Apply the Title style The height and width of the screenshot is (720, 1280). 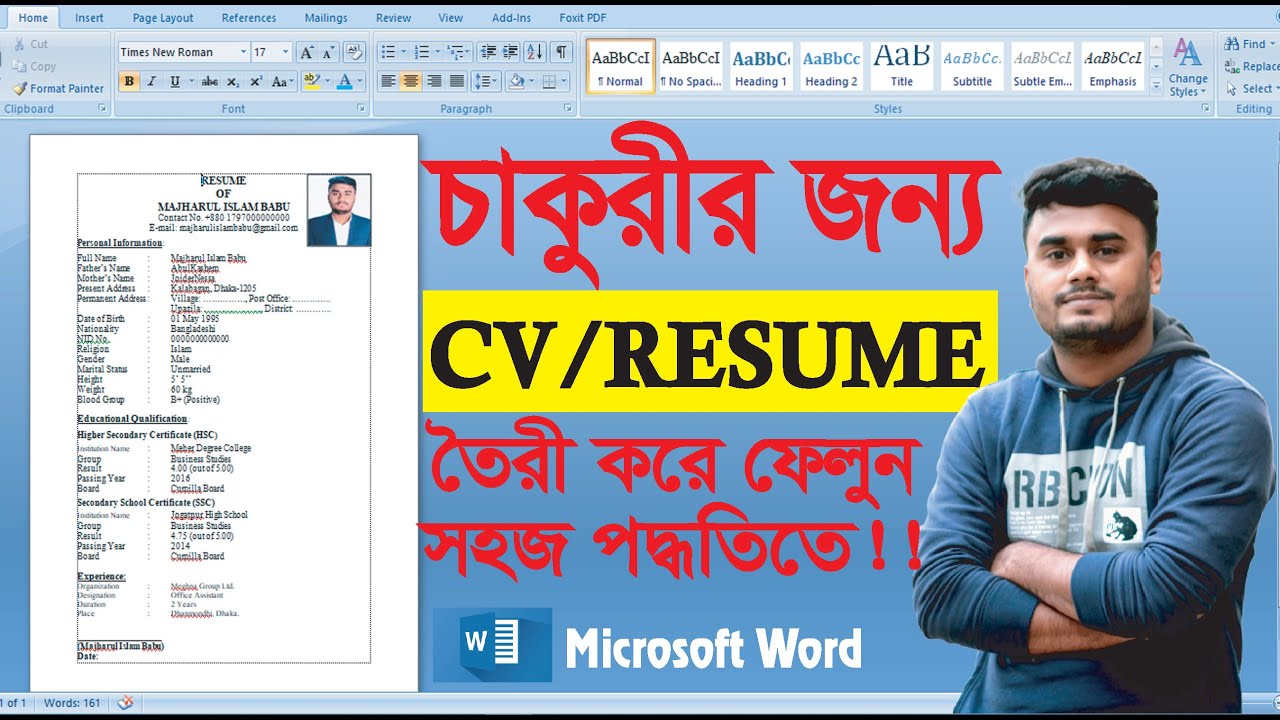(902, 67)
